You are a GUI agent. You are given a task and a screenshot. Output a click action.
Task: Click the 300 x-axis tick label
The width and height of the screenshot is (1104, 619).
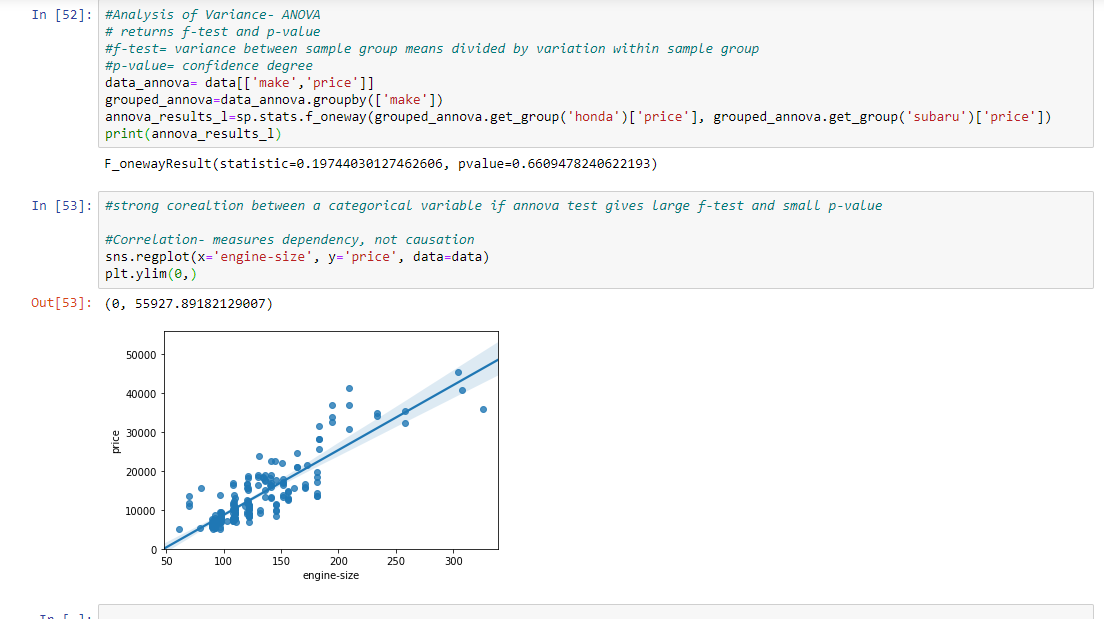(x=454, y=561)
